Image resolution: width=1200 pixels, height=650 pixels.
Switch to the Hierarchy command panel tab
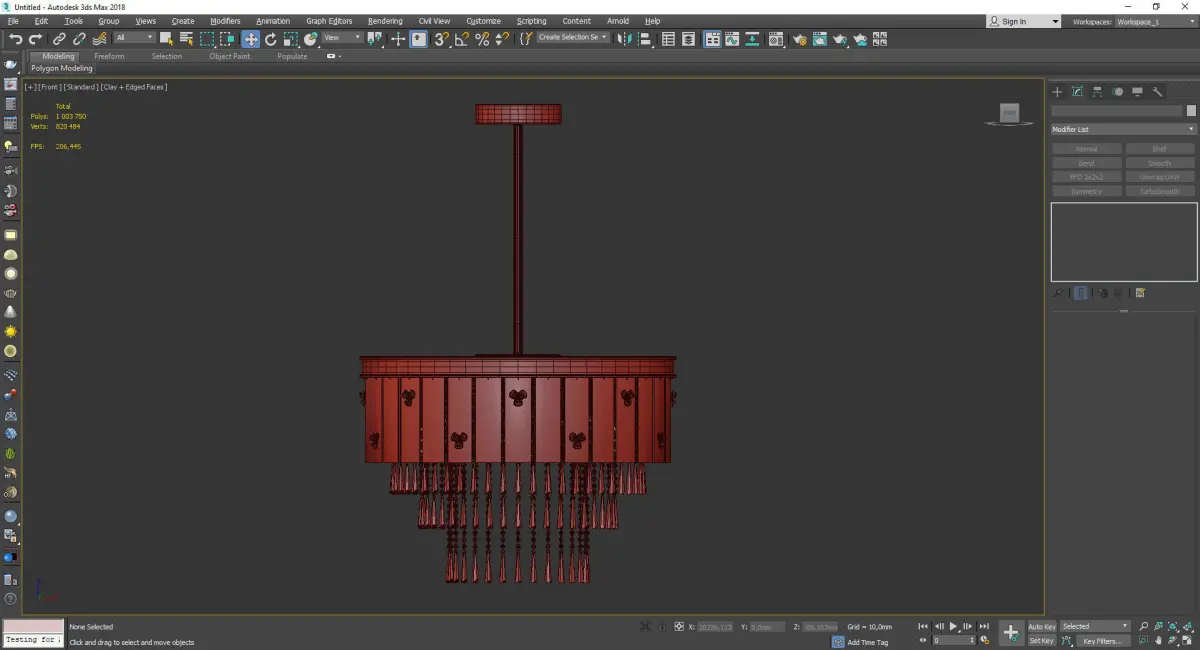[1097, 92]
